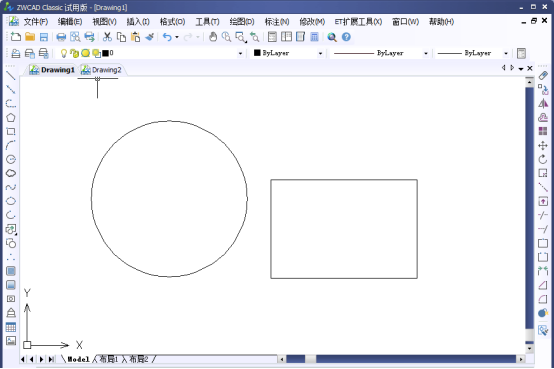Image resolution: width=554 pixels, height=369 pixels.
Task: Pick the Arc drawing tool
Action: click(x=11, y=145)
